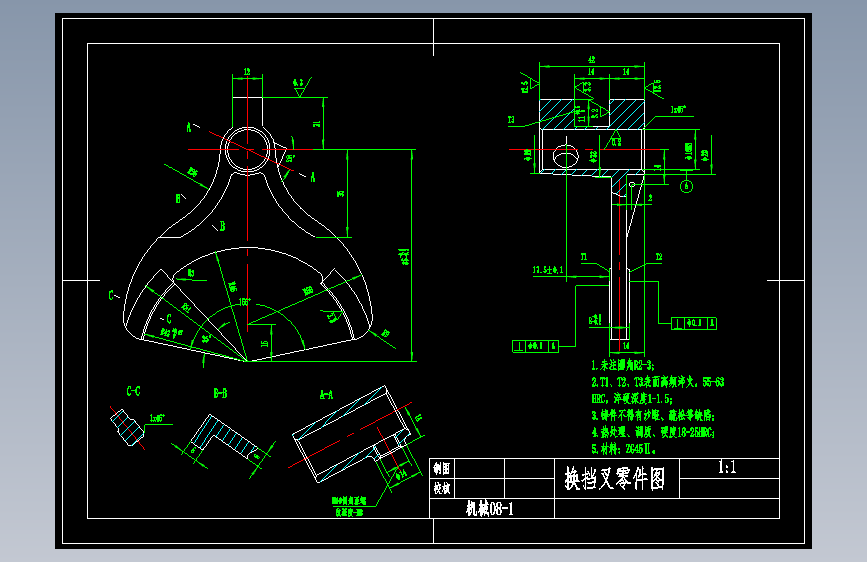The image size is (867, 562).
Task: Click the 制图 cell in the title block
Action: pyautogui.click(x=441, y=469)
